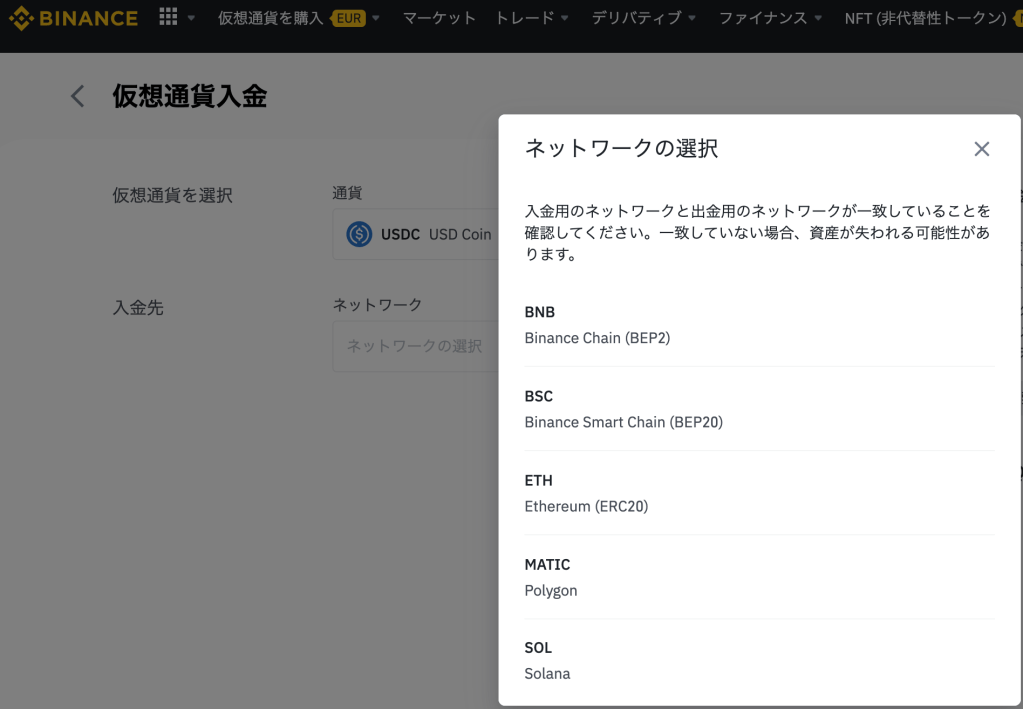The image size is (1023, 709).
Task: Open the ネットワークの選択 network field
Action: pyautogui.click(x=415, y=346)
